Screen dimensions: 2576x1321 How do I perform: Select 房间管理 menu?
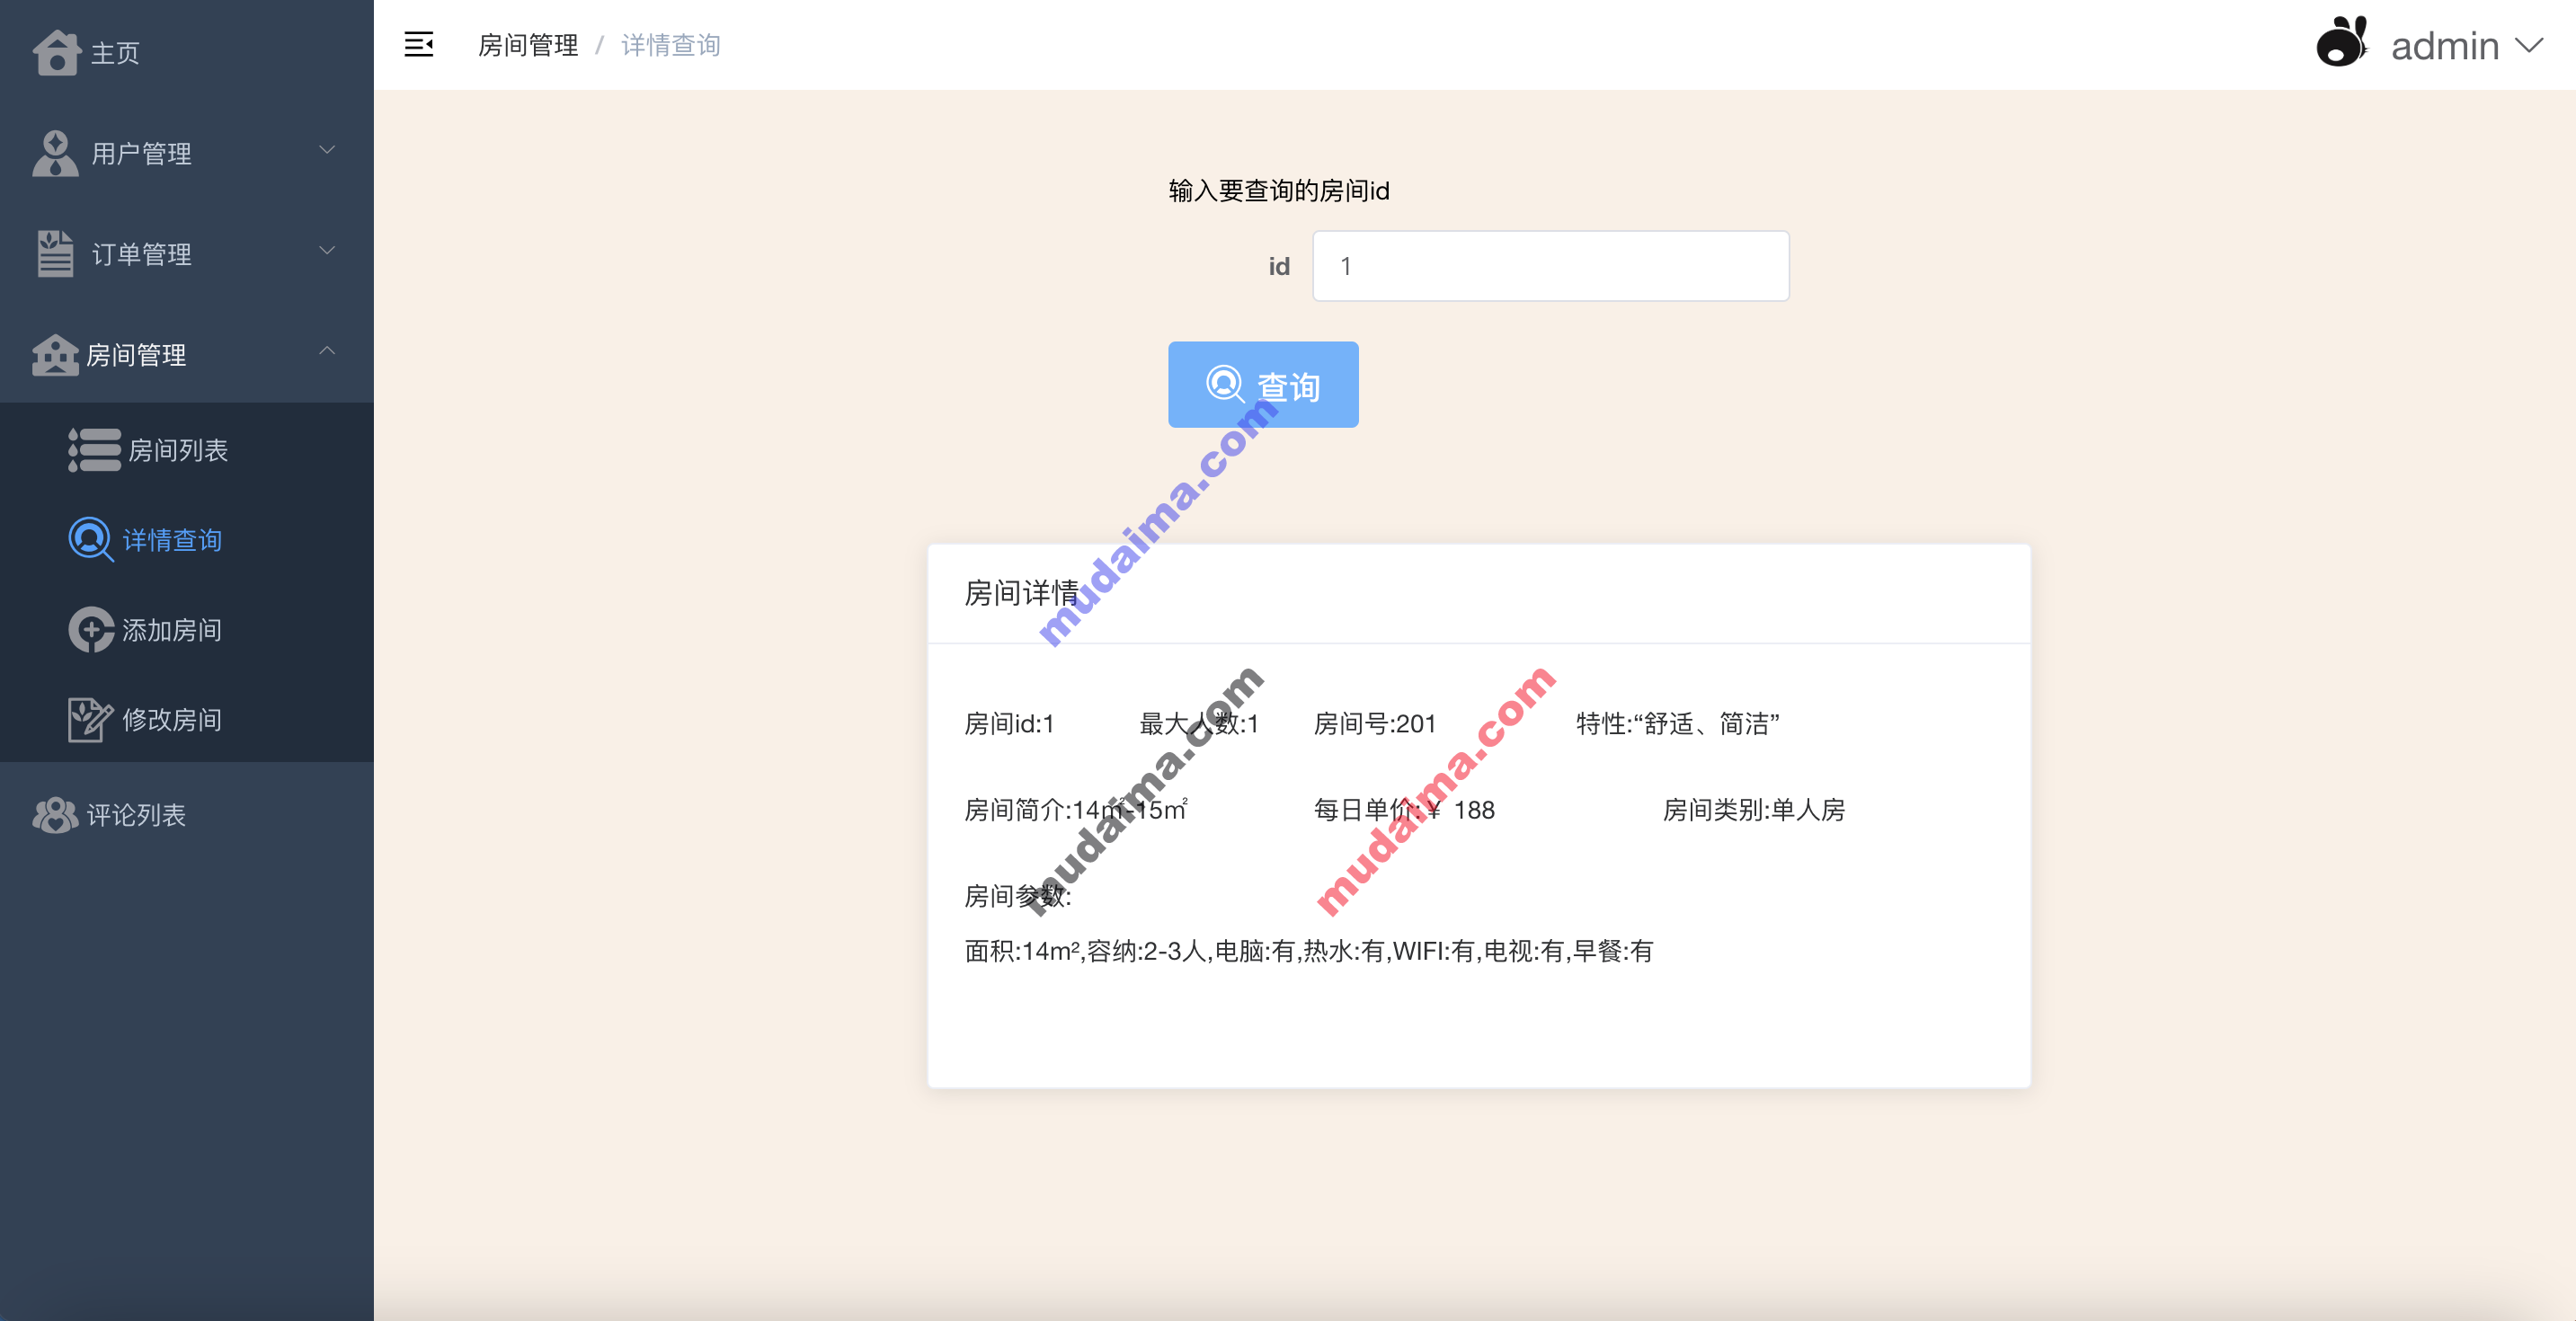click(187, 354)
